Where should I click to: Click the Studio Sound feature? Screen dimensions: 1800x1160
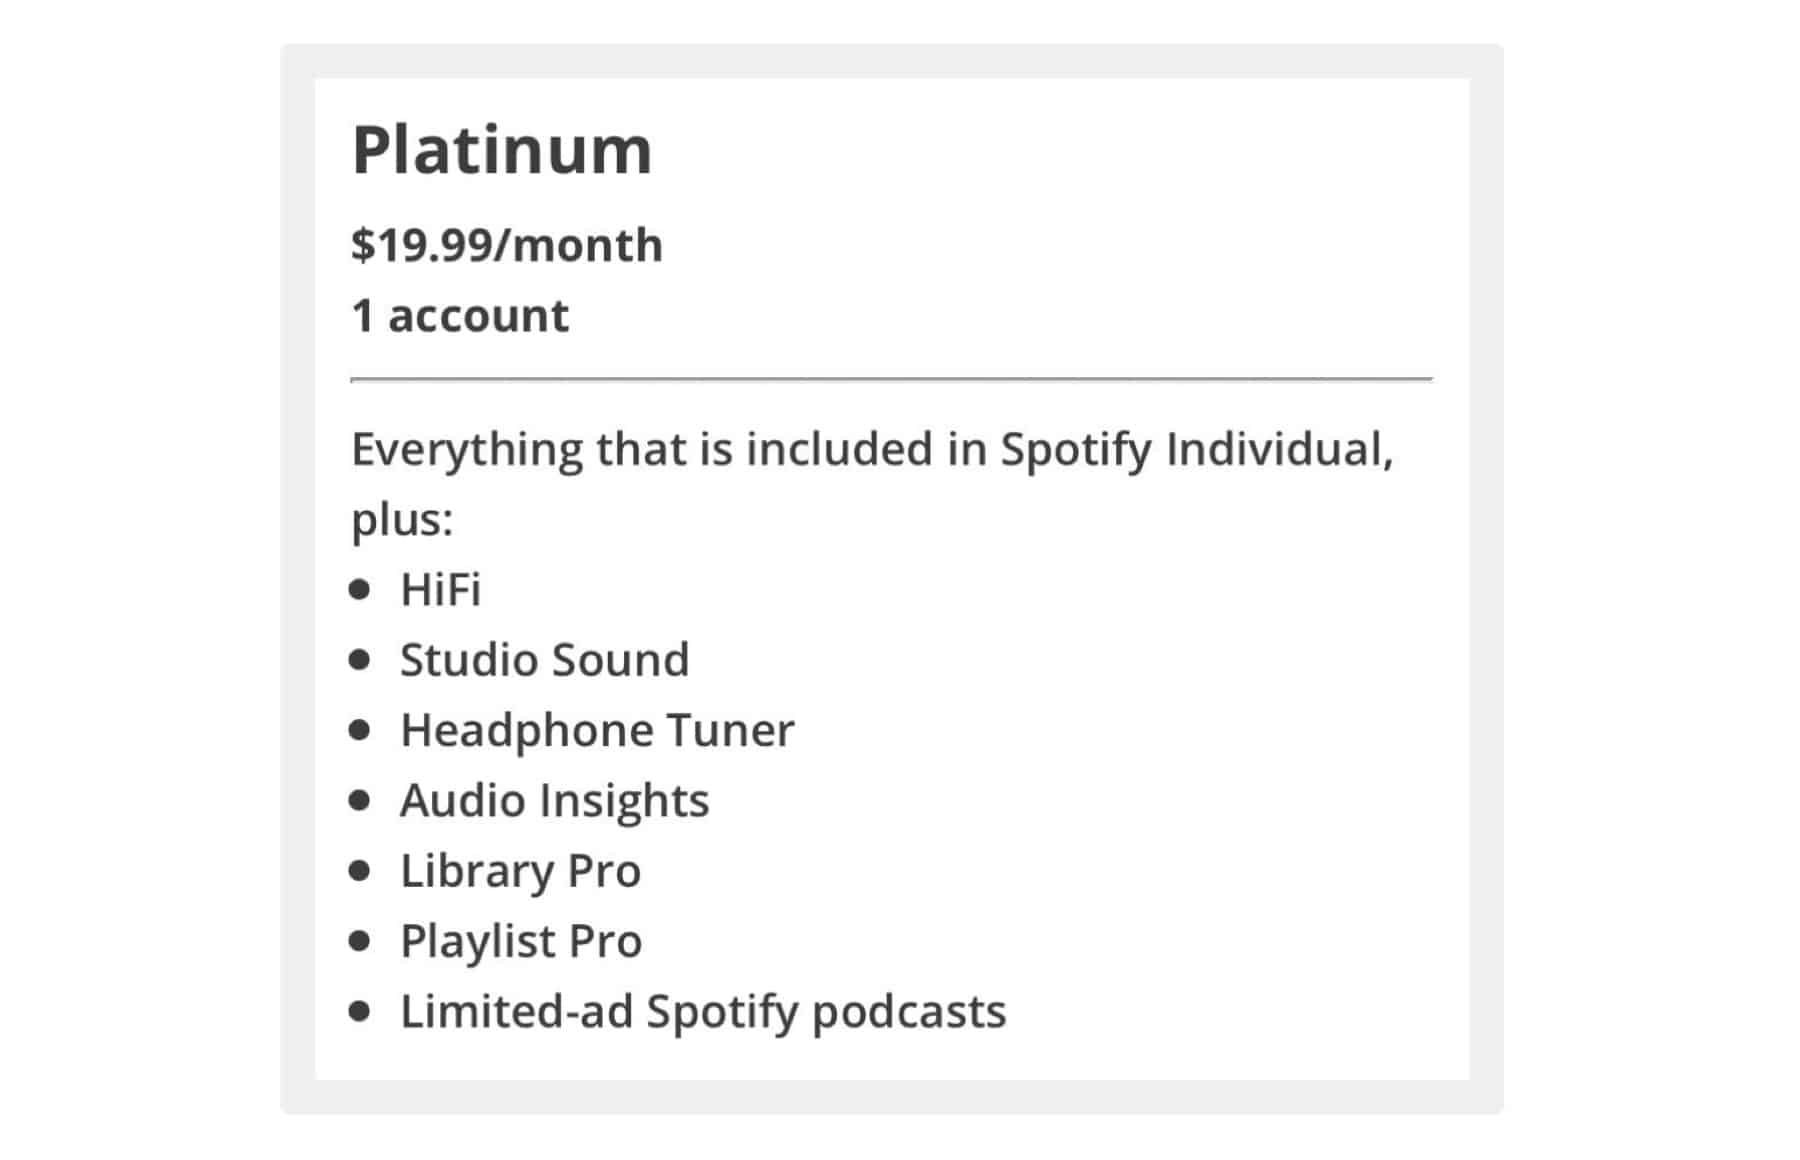pyautogui.click(x=544, y=660)
